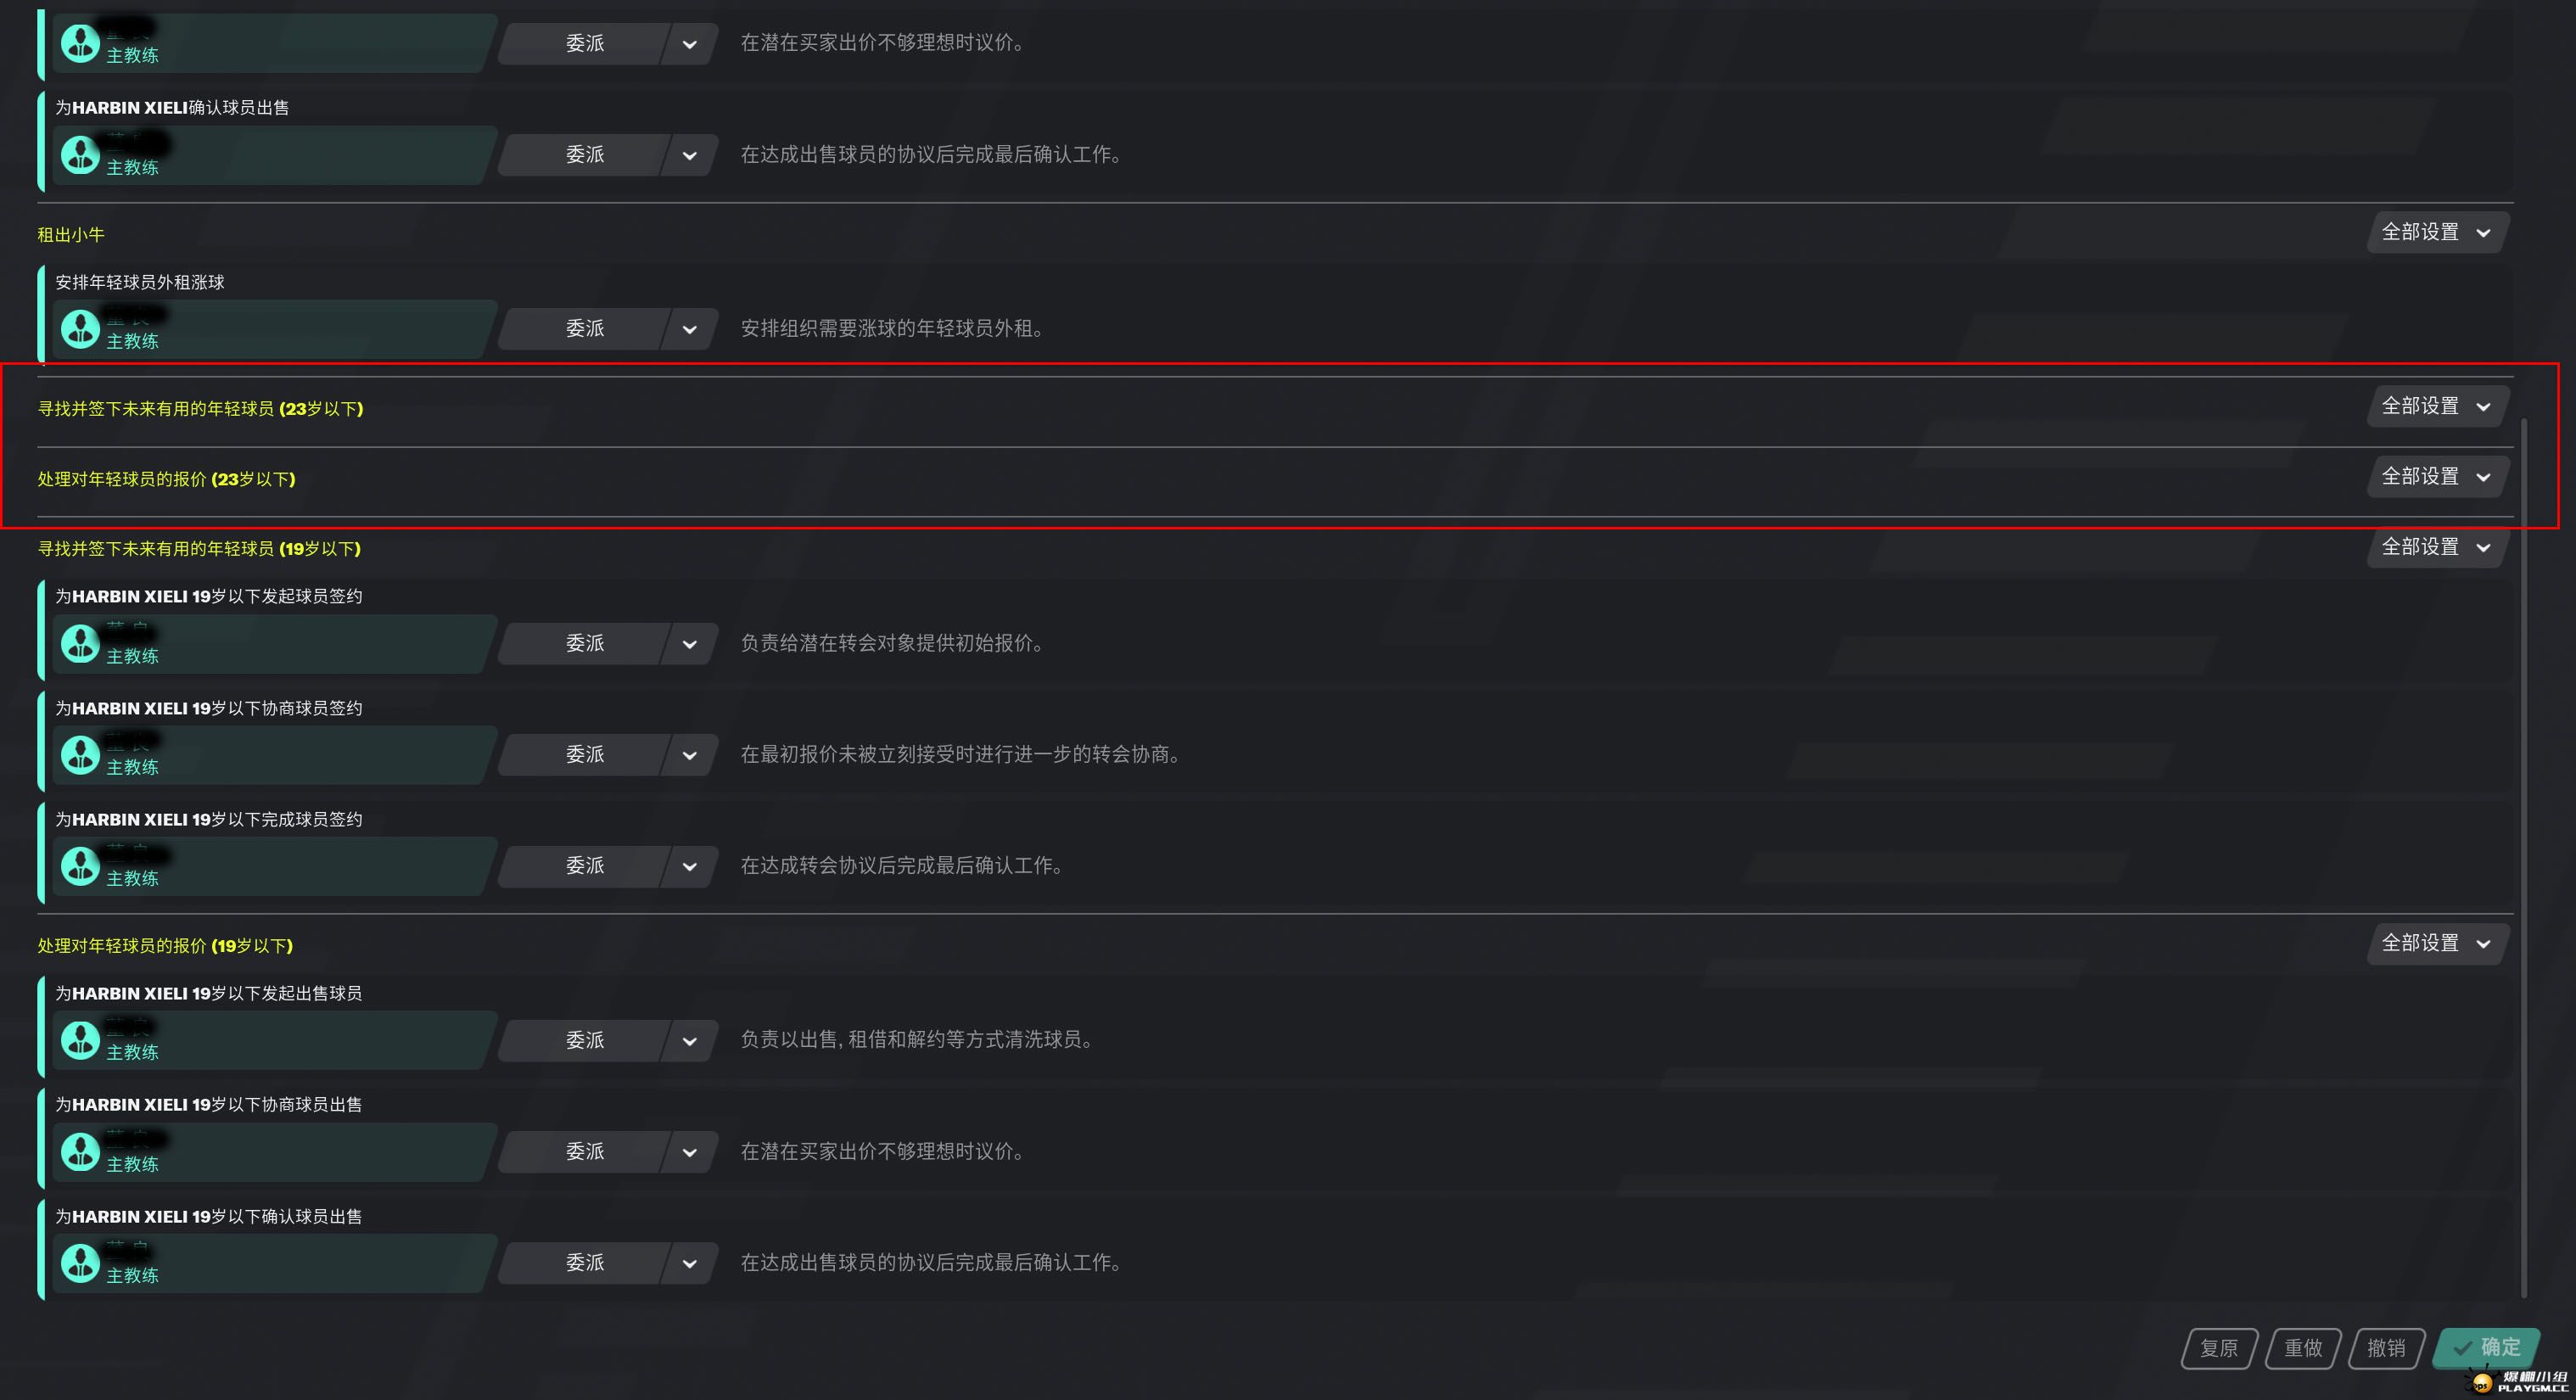Screen dimensions: 2576x1400
Task: Click staff avatar under 19岁以下协商球员签约
Action: click(80, 754)
